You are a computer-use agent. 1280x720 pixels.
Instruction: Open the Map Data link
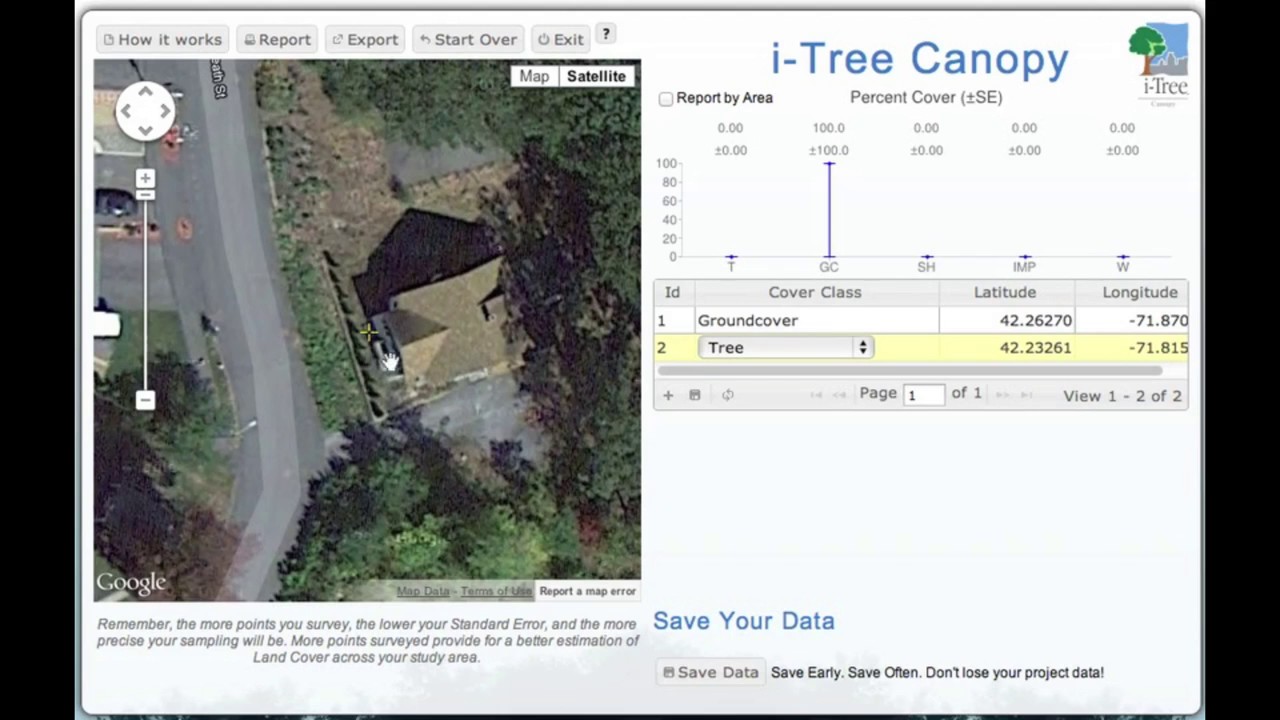(423, 591)
